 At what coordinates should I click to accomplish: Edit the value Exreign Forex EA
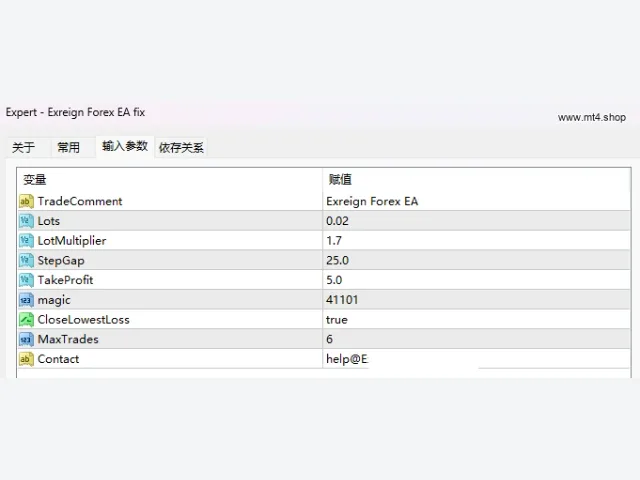coord(476,201)
